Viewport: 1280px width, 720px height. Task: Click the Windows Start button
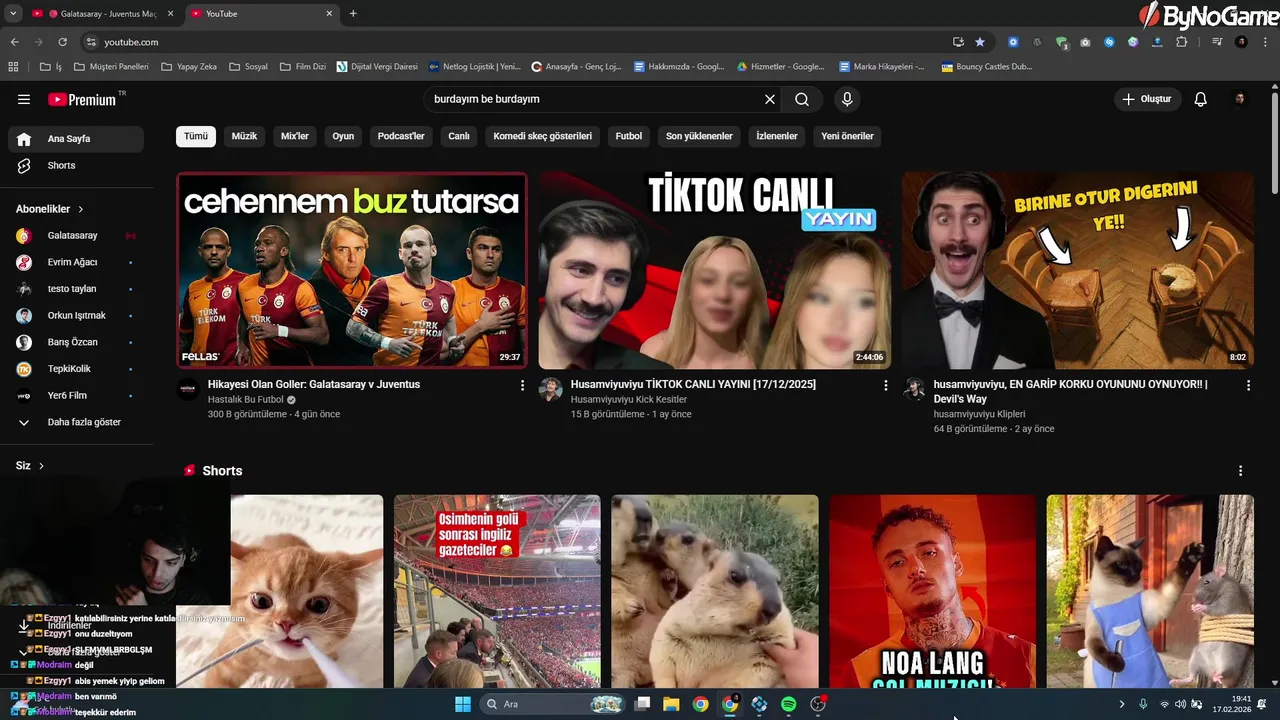[x=463, y=704]
